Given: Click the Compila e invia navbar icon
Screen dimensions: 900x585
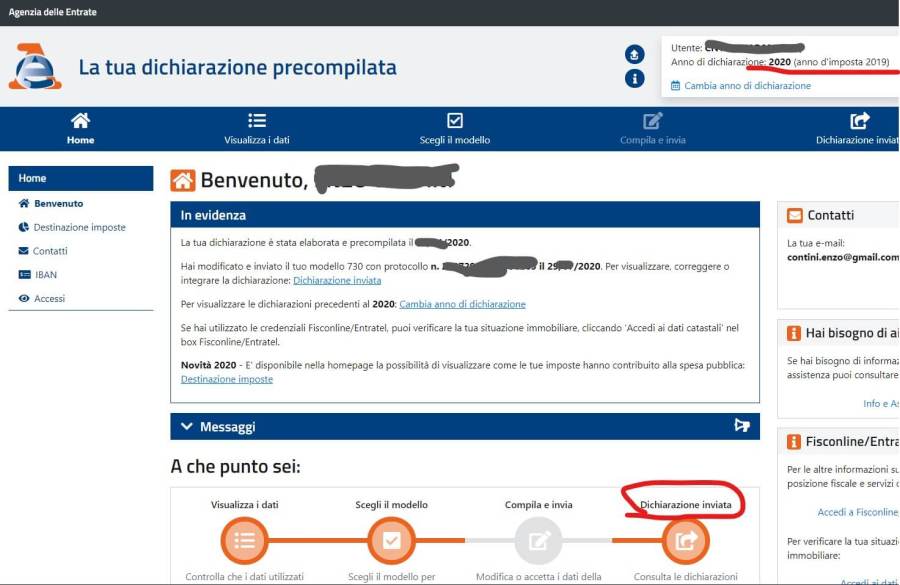Looking at the screenshot, I should pyautogui.click(x=653, y=121).
